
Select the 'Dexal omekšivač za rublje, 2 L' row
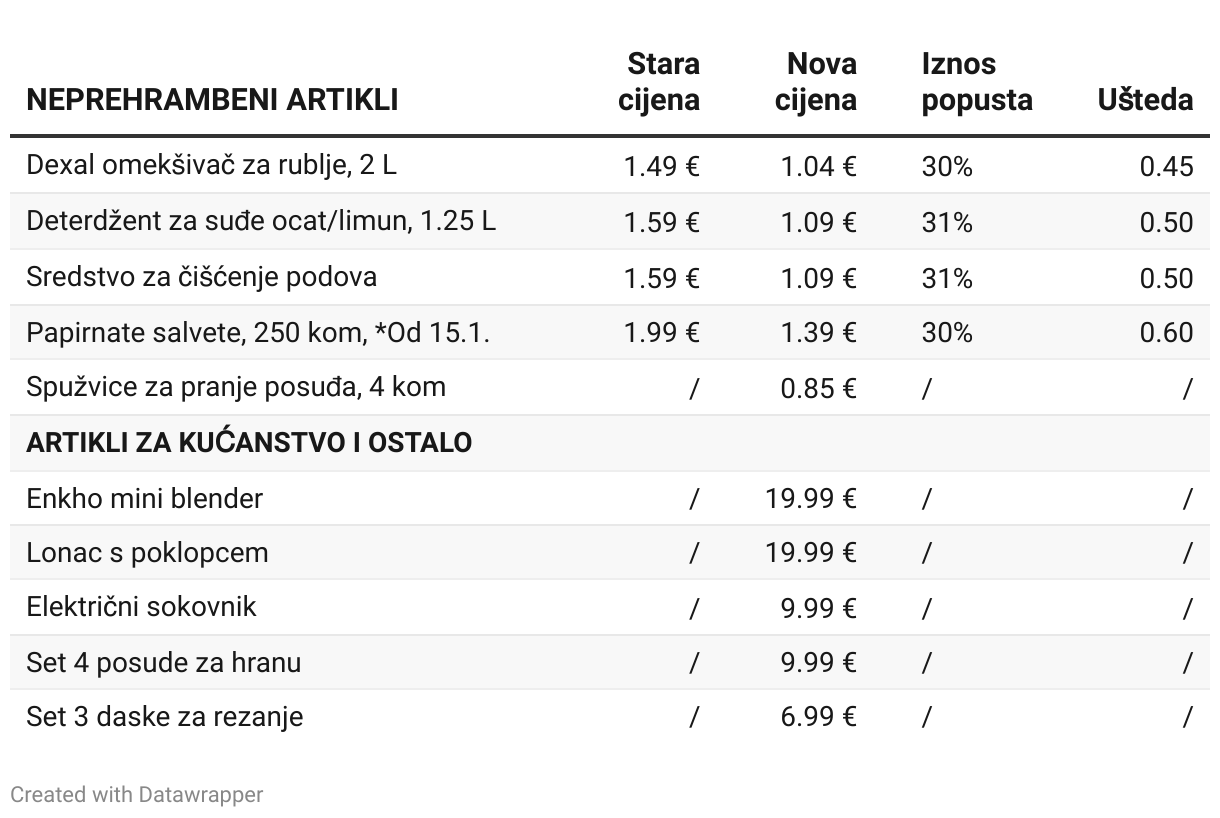211,165
